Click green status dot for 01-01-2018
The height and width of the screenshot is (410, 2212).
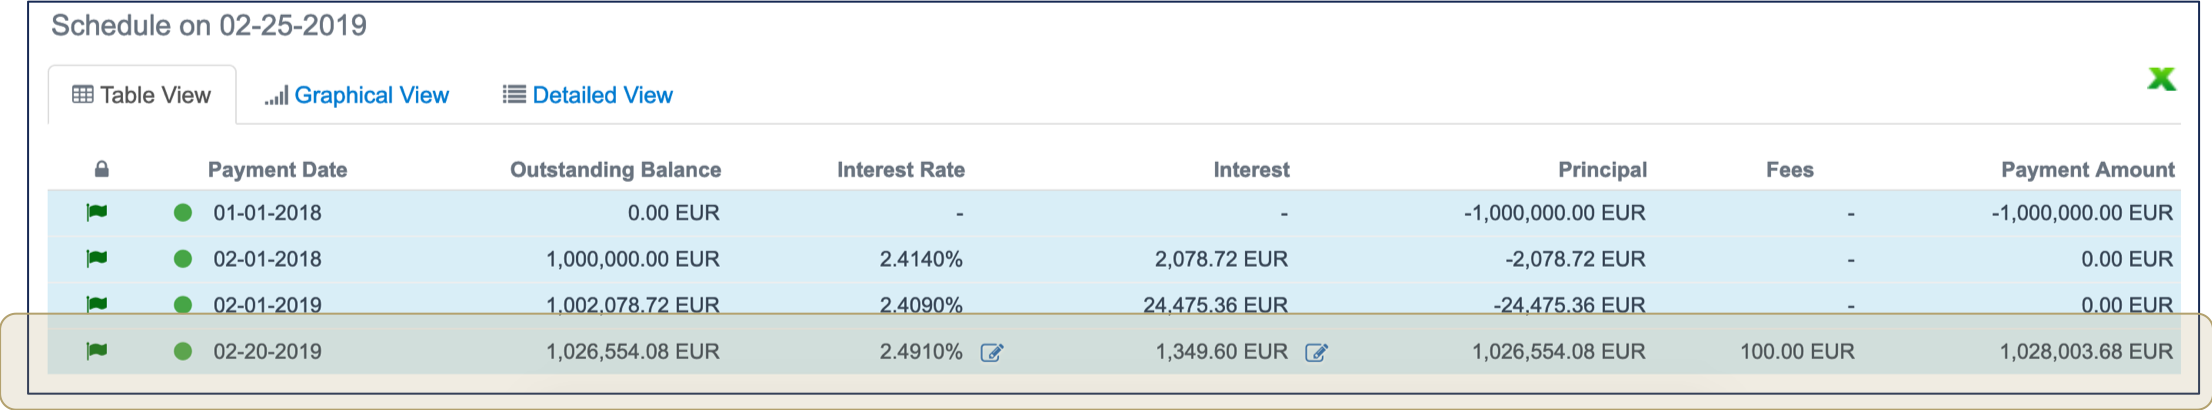click(183, 213)
